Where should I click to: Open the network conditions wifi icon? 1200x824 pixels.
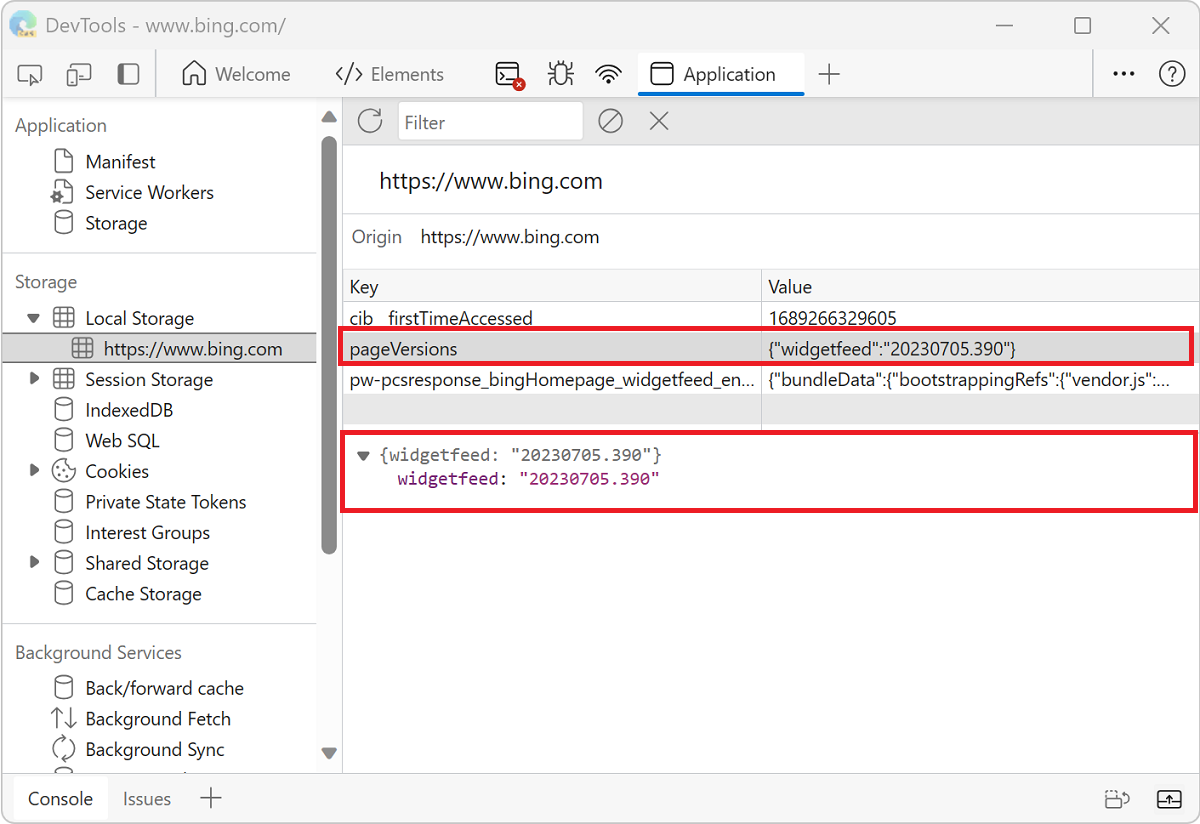608,73
